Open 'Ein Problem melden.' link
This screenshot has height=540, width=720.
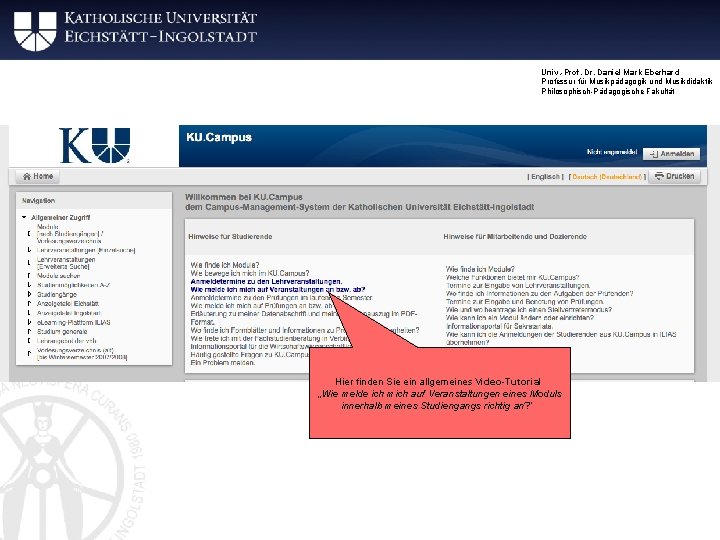pos(223,363)
